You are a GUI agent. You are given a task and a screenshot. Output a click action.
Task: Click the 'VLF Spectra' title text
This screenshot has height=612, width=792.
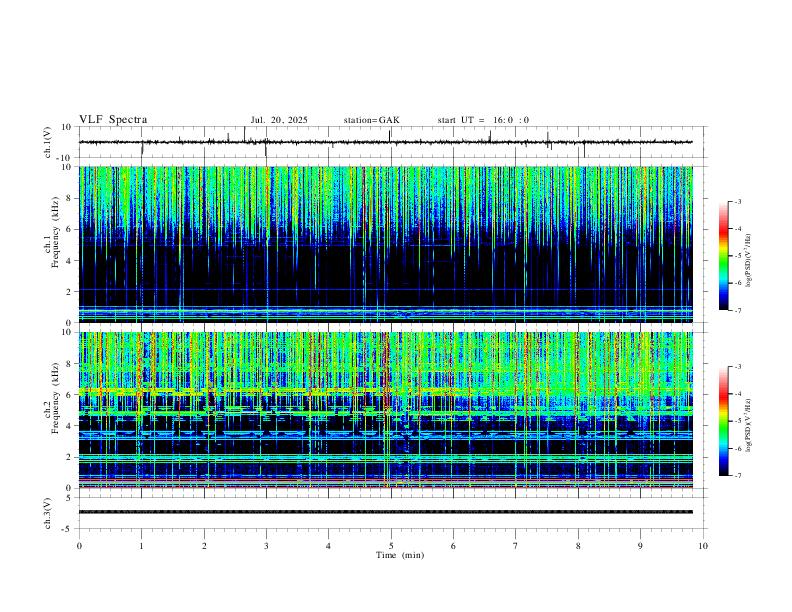click(x=113, y=120)
